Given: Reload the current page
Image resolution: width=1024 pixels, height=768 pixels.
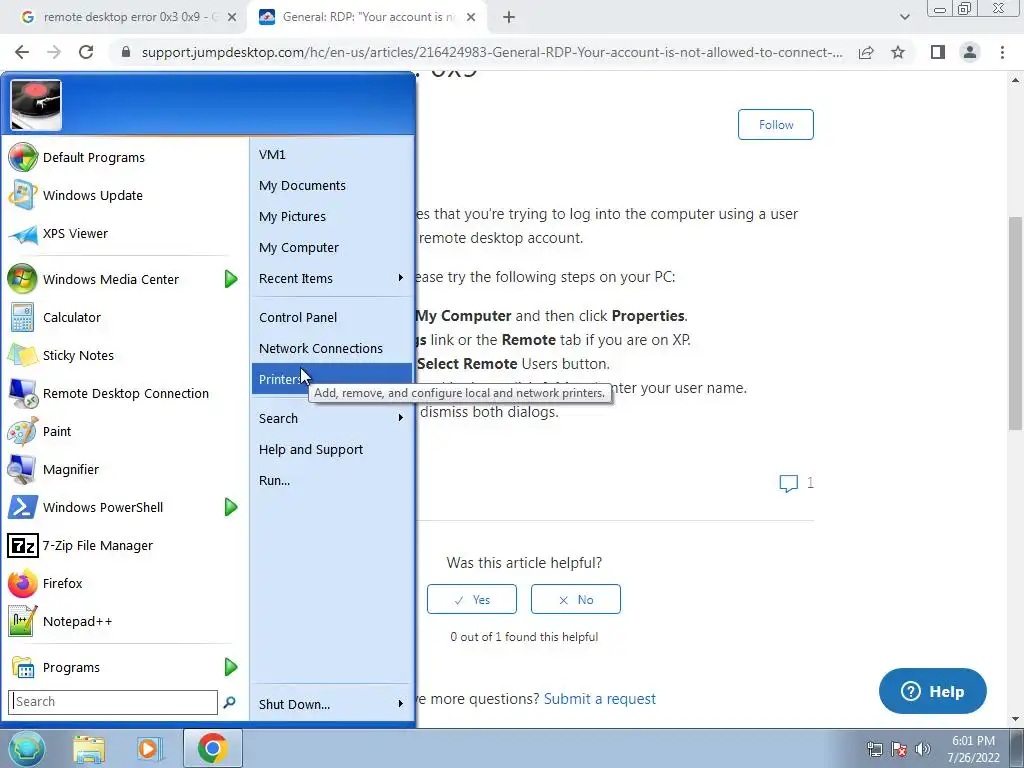Looking at the screenshot, I should 86,52.
